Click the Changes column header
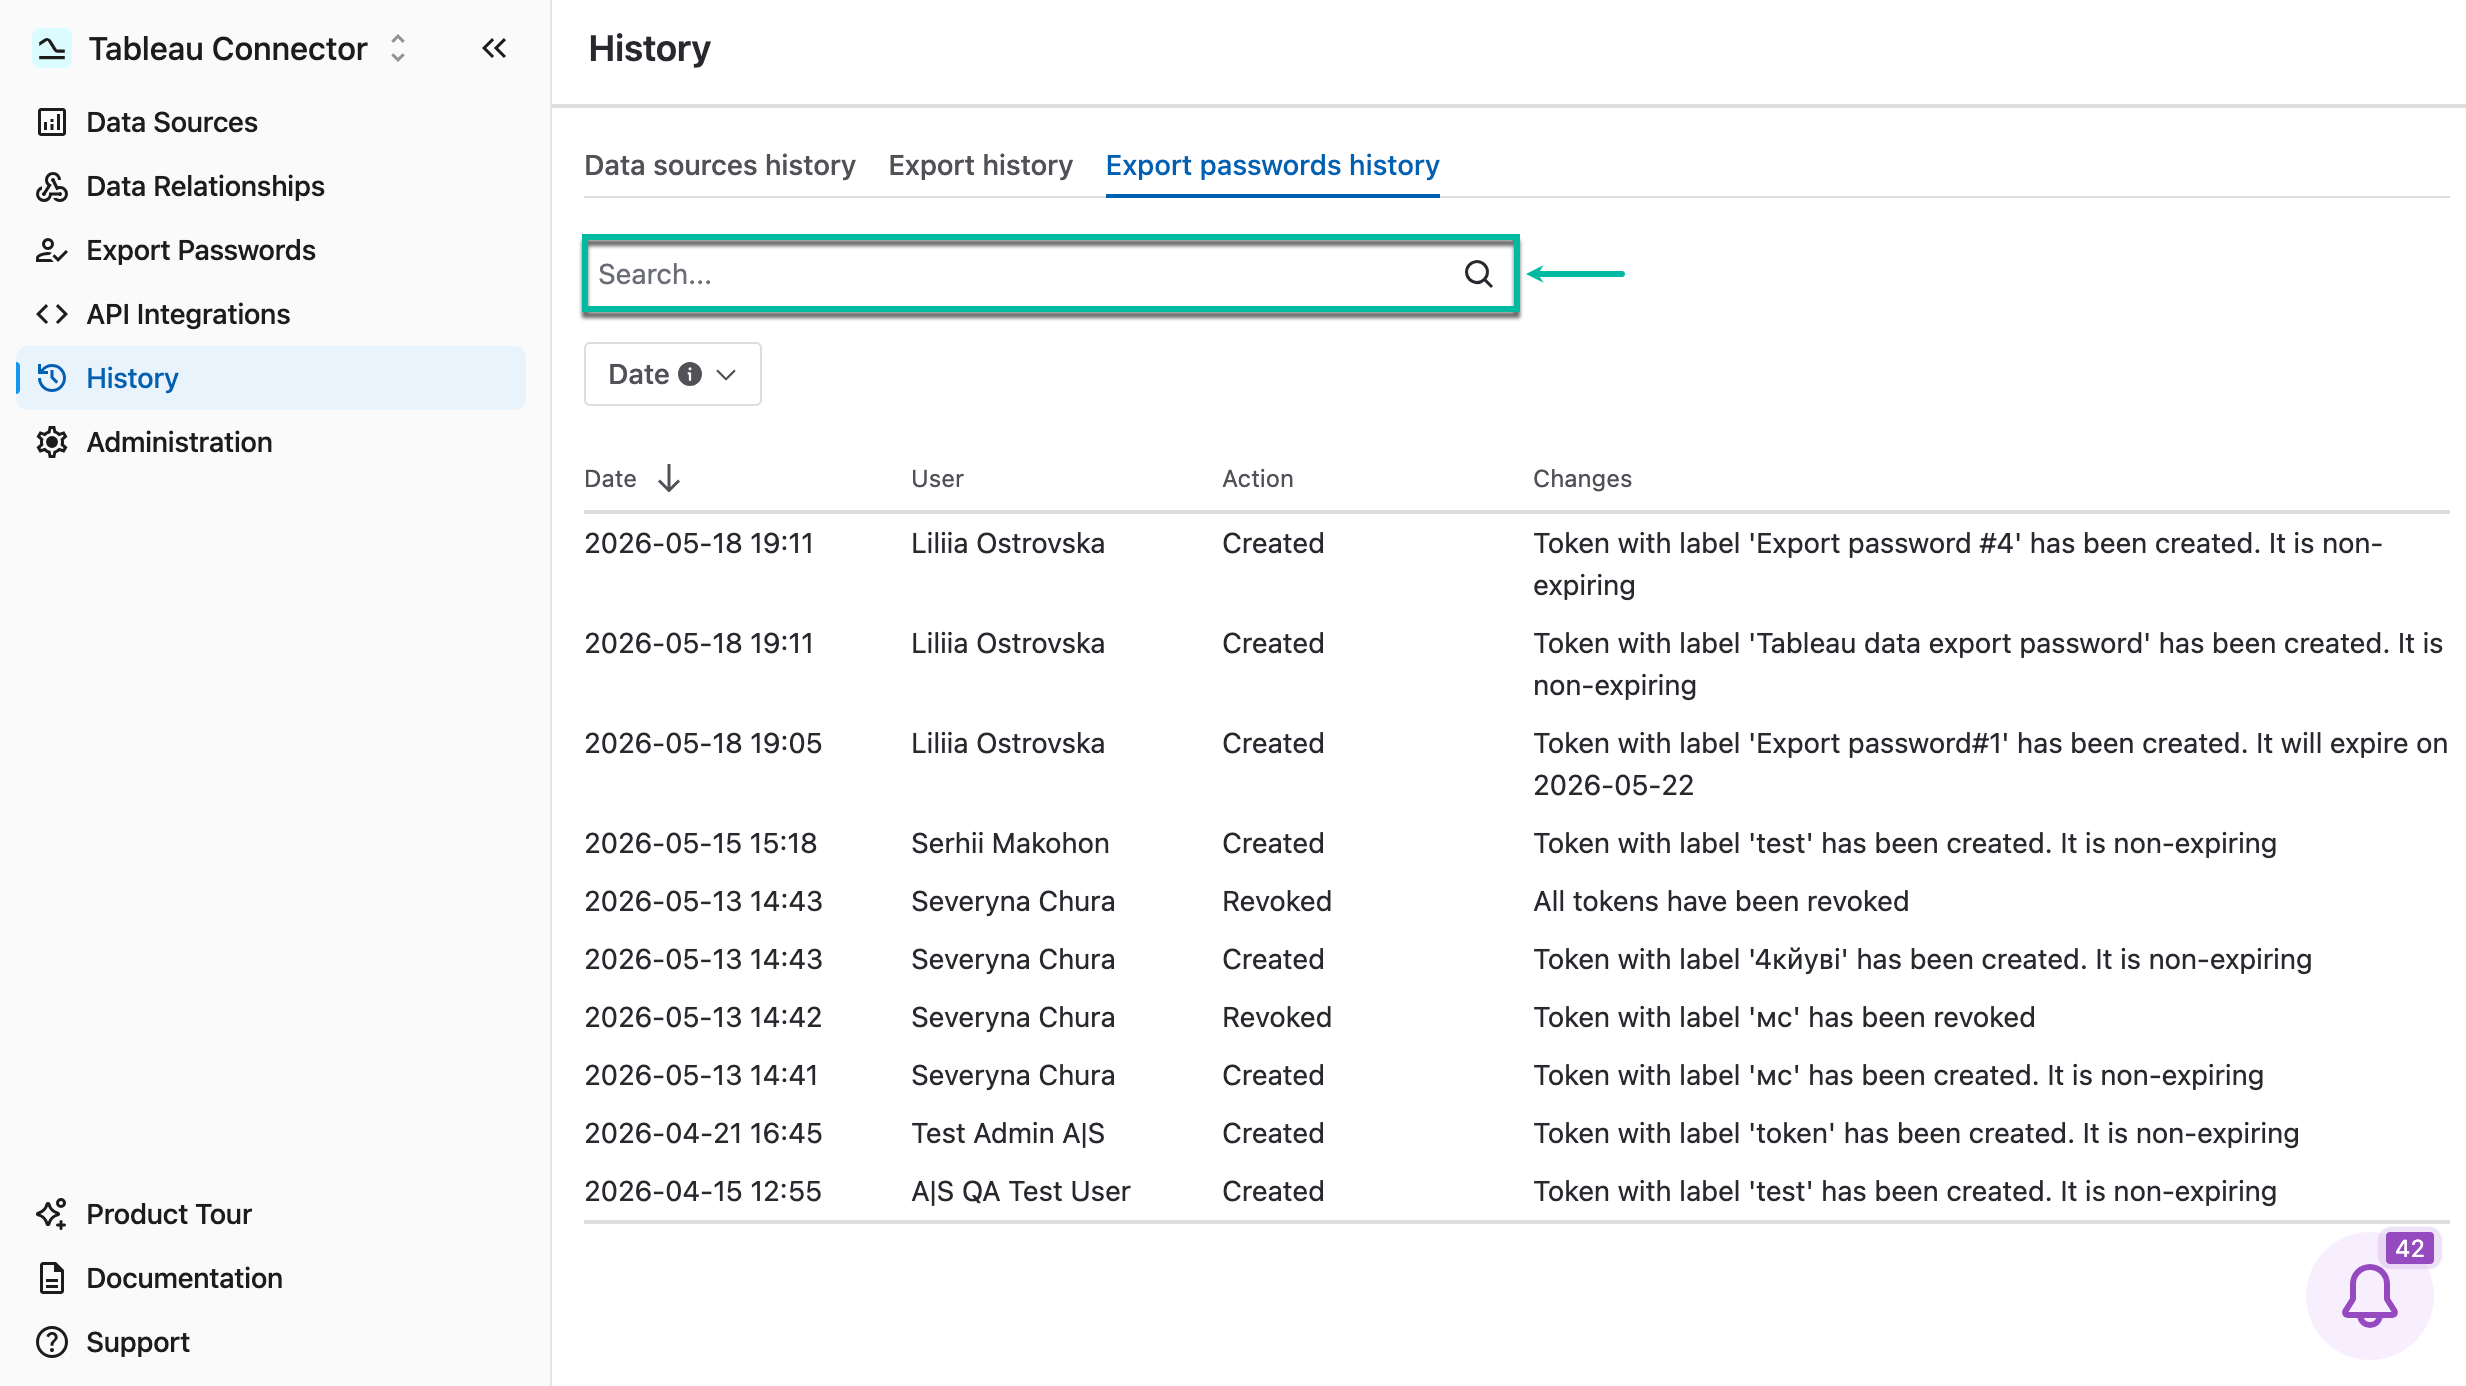Image resolution: width=2466 pixels, height=1386 pixels. click(x=1582, y=479)
